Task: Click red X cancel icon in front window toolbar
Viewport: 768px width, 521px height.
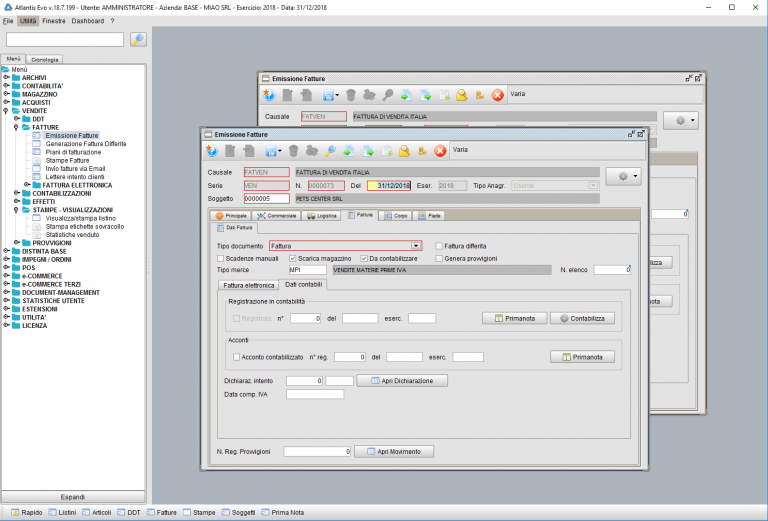Action: tap(440, 151)
